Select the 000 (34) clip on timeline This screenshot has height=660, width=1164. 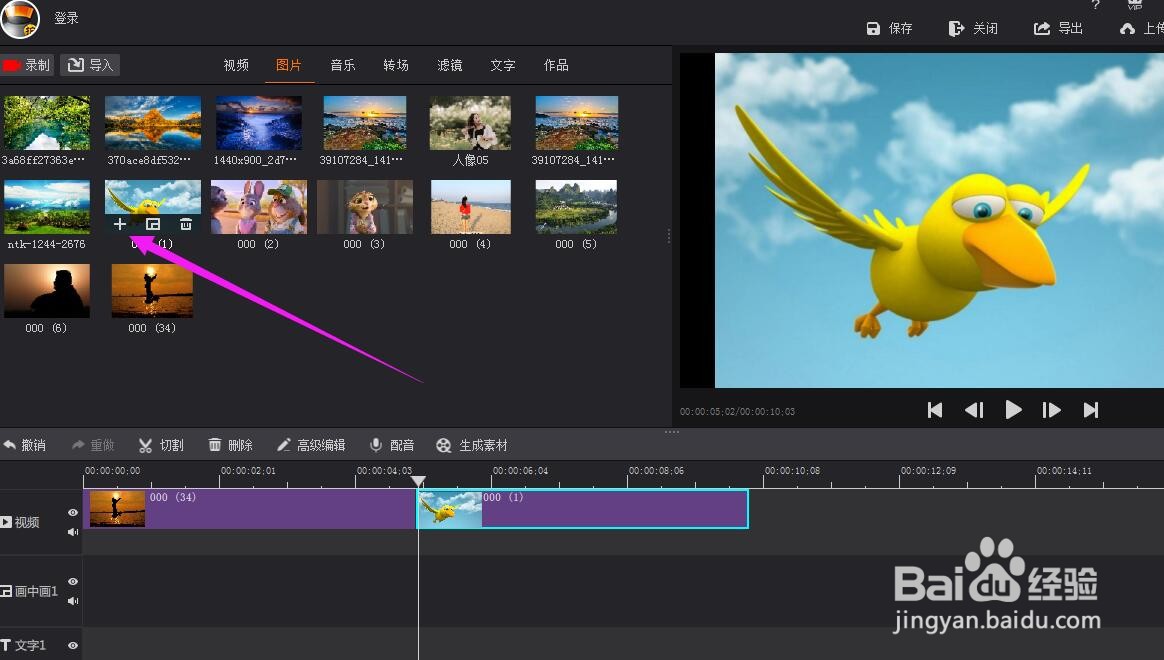250,509
